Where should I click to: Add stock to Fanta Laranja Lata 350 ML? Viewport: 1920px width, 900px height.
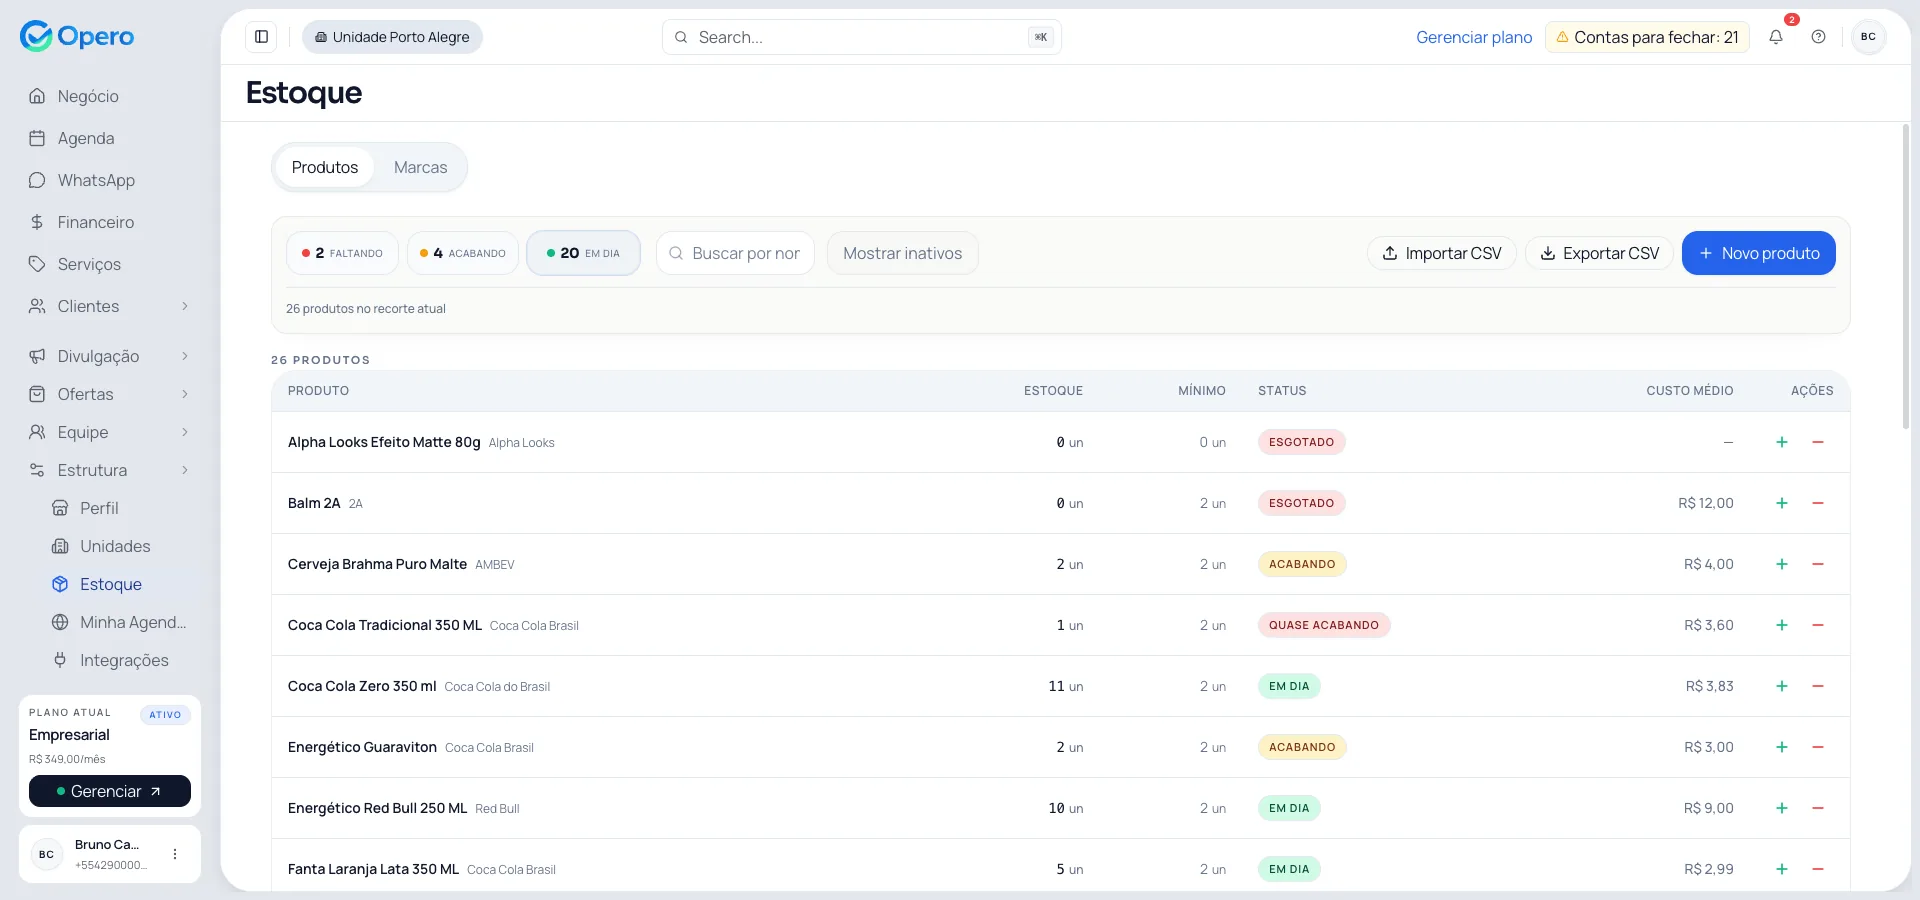(1782, 869)
